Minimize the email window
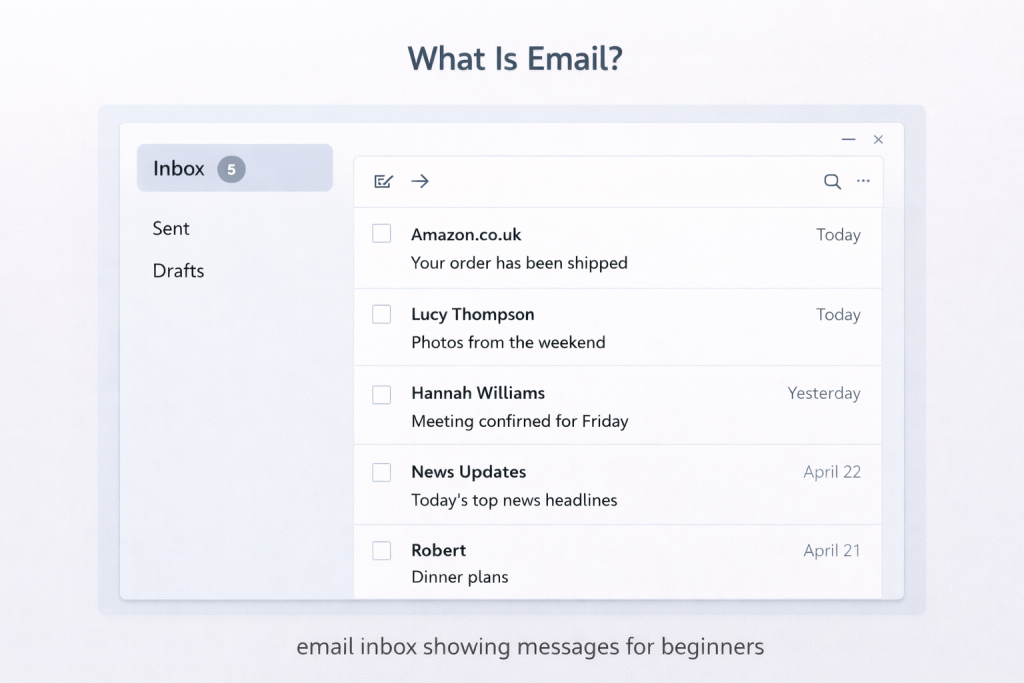The image size is (1024, 683). [848, 140]
